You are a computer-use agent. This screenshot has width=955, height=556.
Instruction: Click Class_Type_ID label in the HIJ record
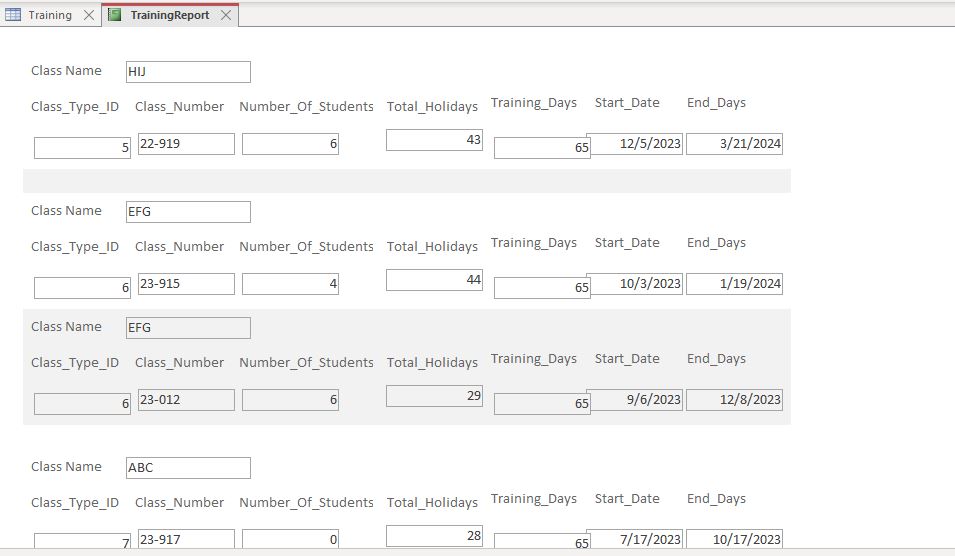pos(75,107)
